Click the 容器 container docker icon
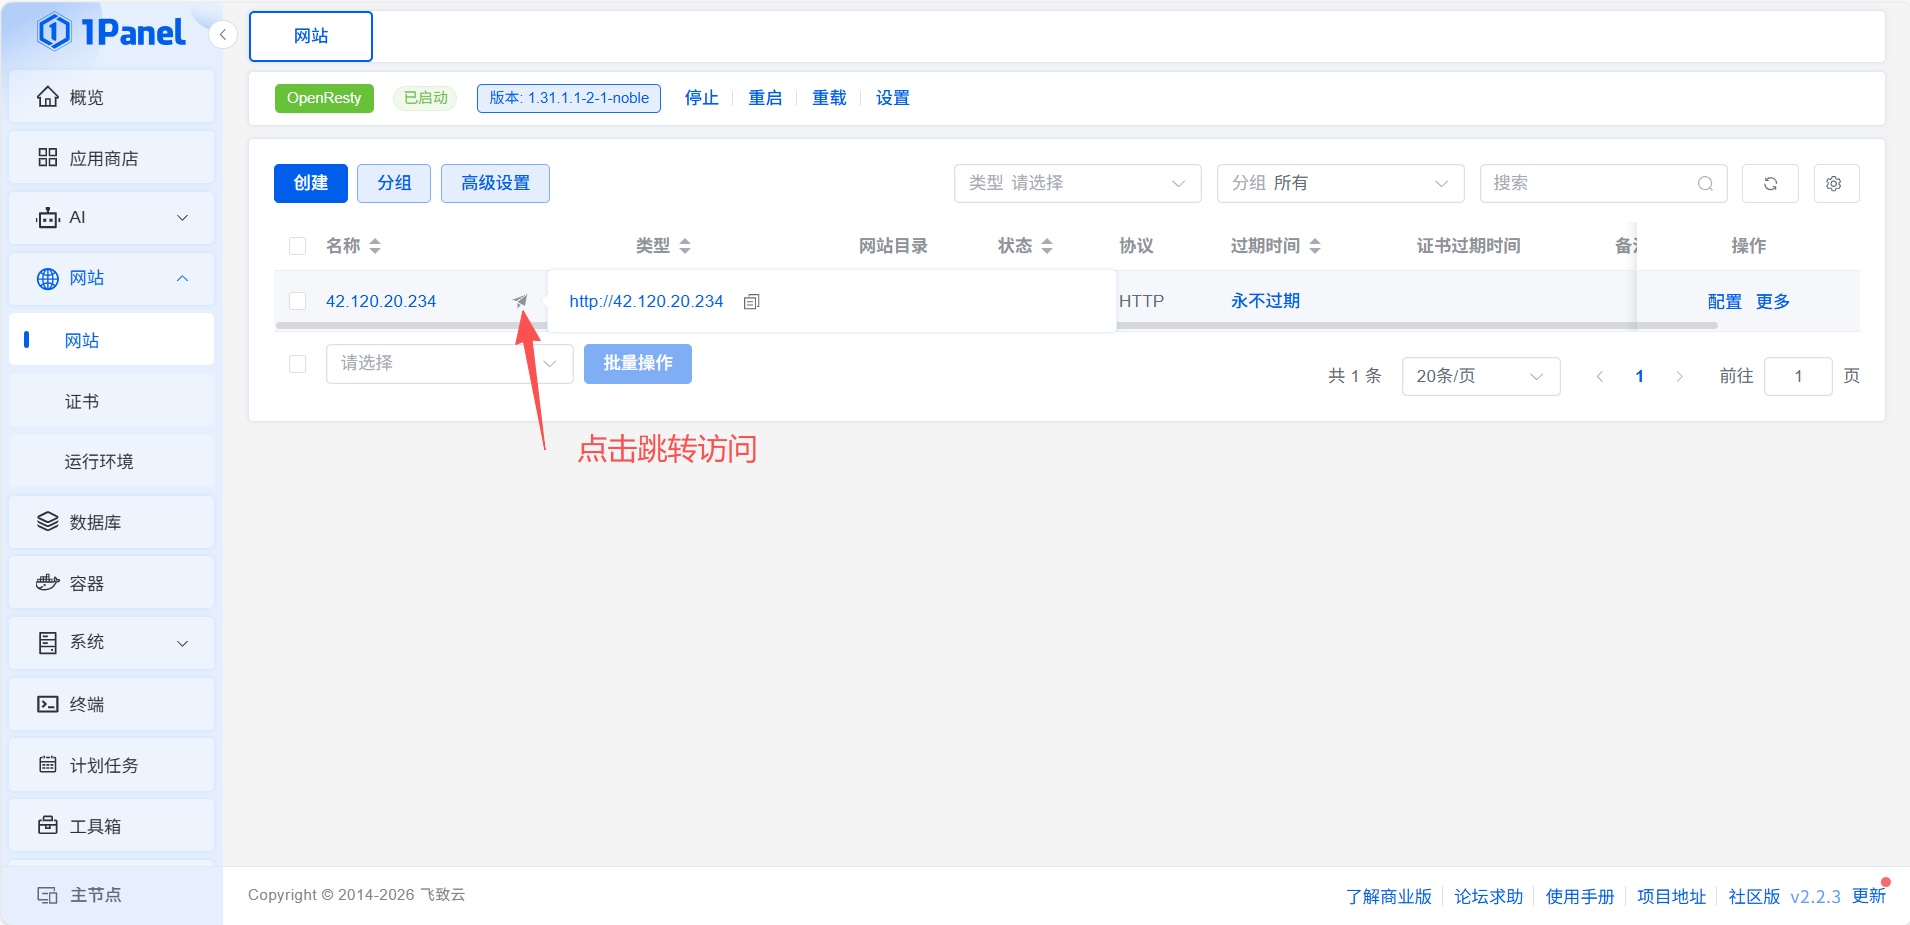The image size is (1910, 925). pyautogui.click(x=47, y=583)
